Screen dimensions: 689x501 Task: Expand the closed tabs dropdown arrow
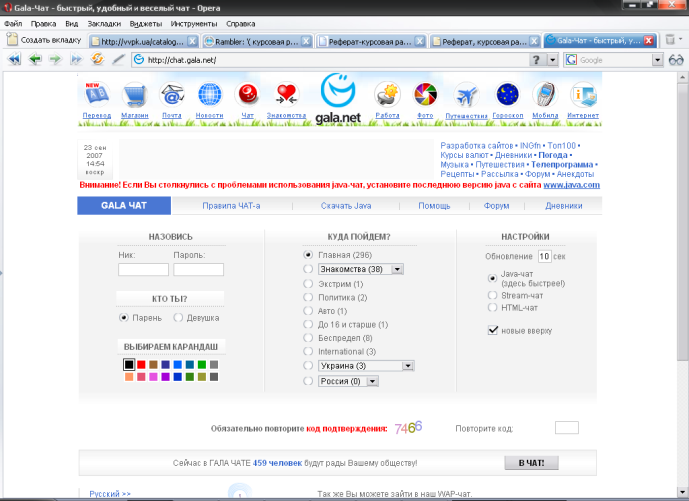681,40
